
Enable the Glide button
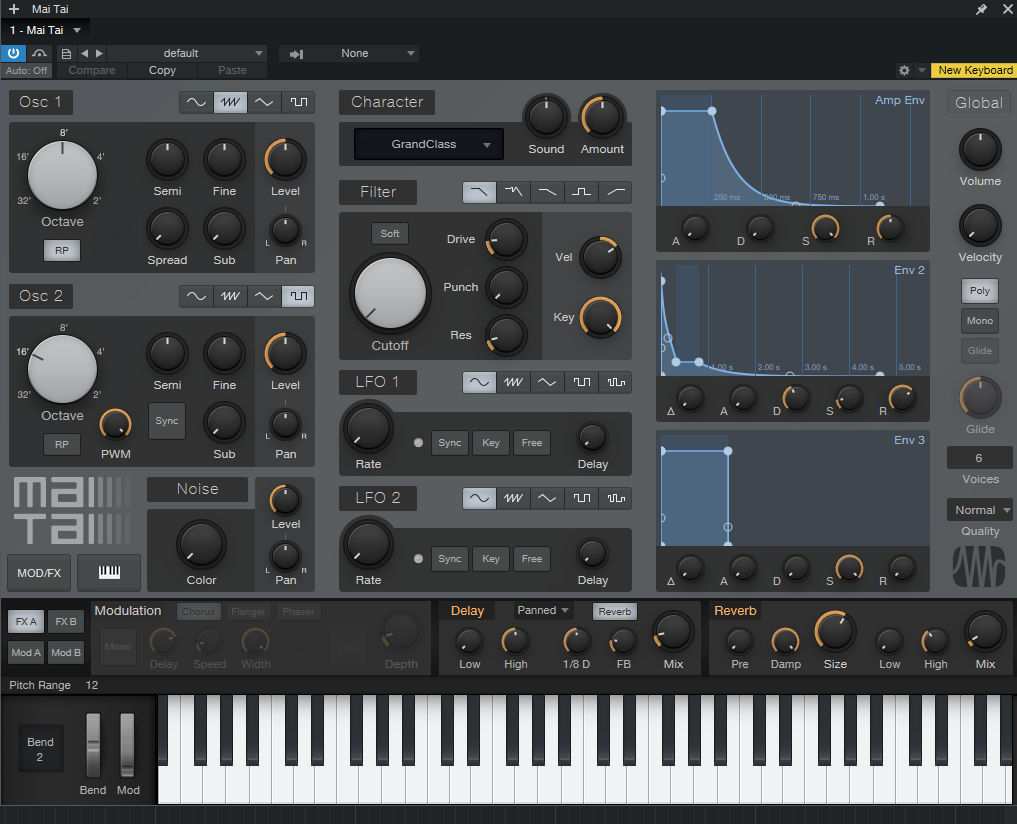click(979, 350)
